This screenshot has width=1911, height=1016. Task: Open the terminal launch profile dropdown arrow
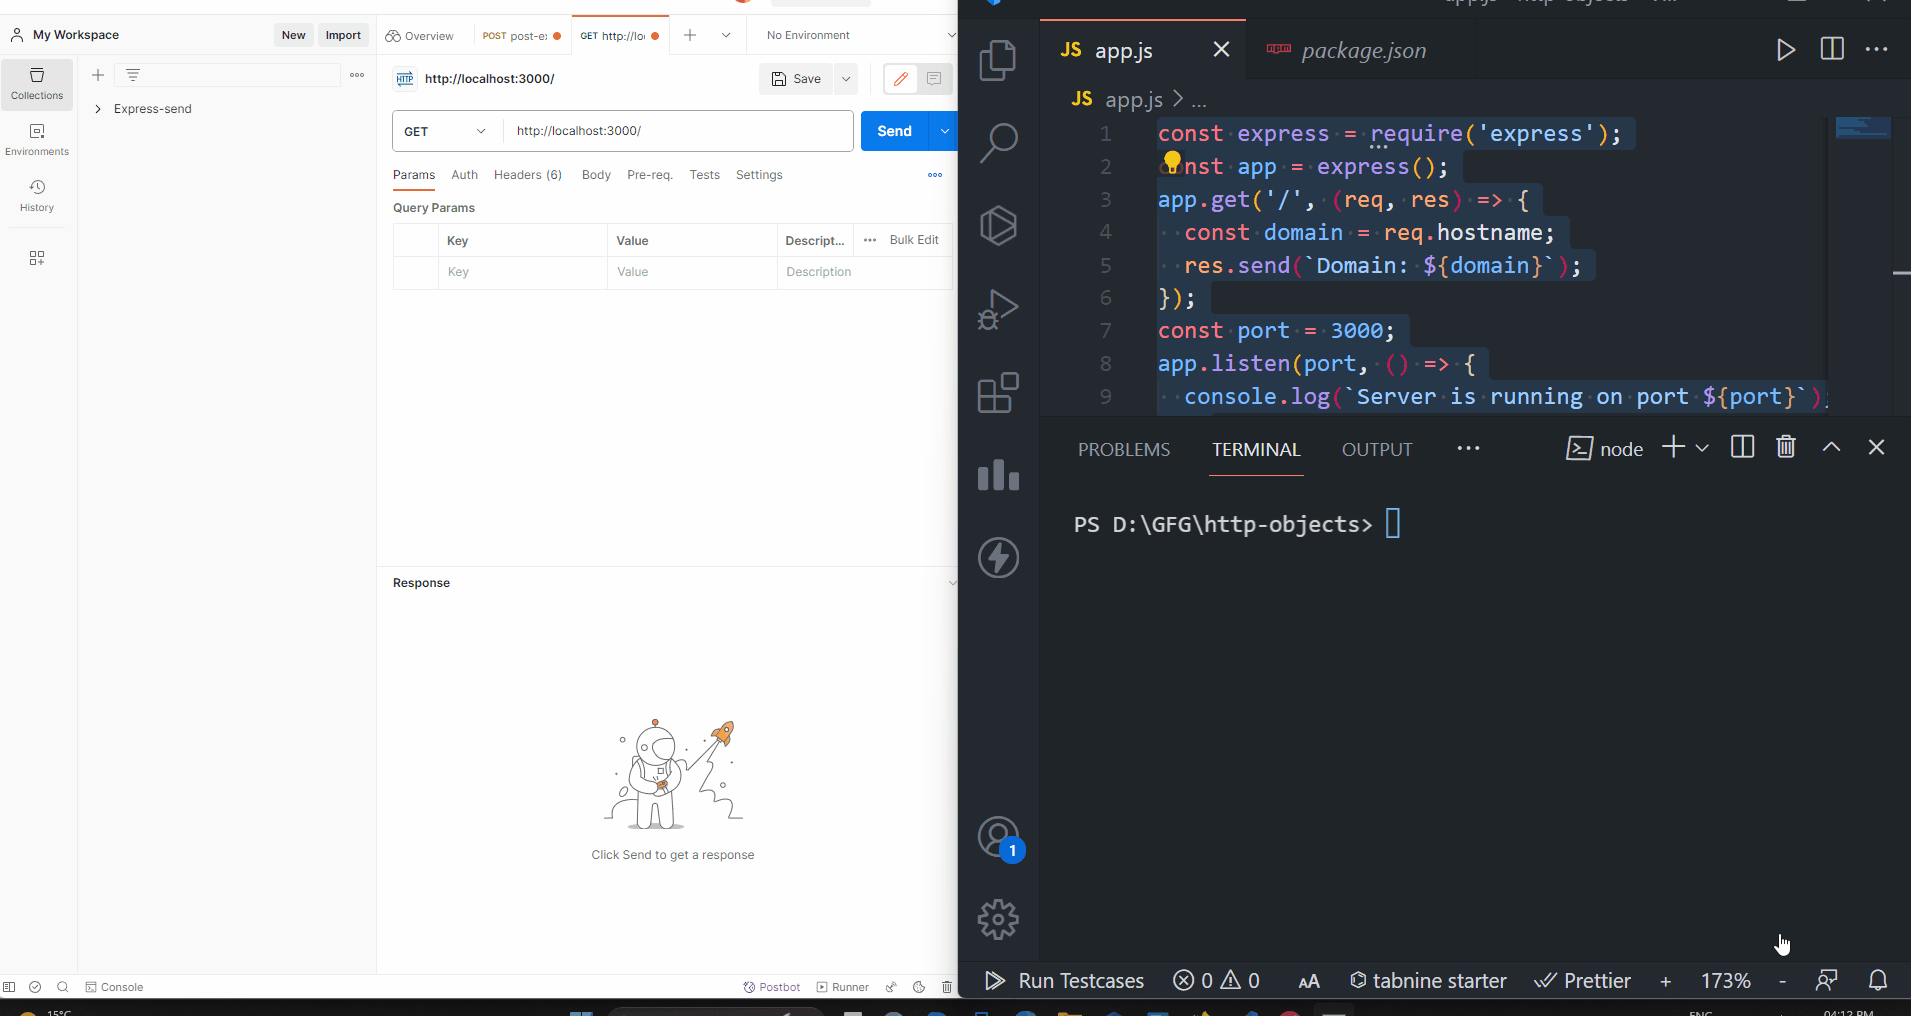tap(1702, 448)
